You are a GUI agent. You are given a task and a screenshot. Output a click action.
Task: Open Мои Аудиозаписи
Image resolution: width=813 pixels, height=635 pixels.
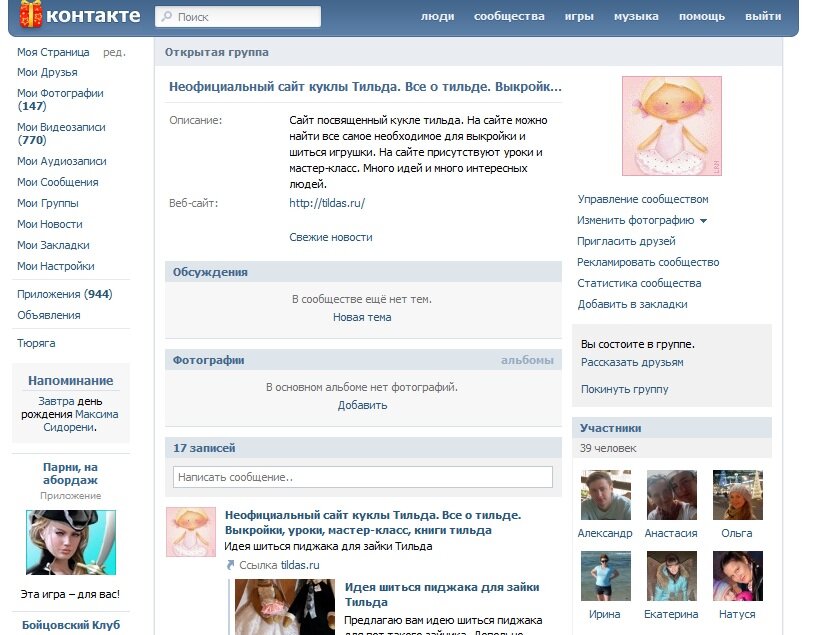[x=62, y=161]
